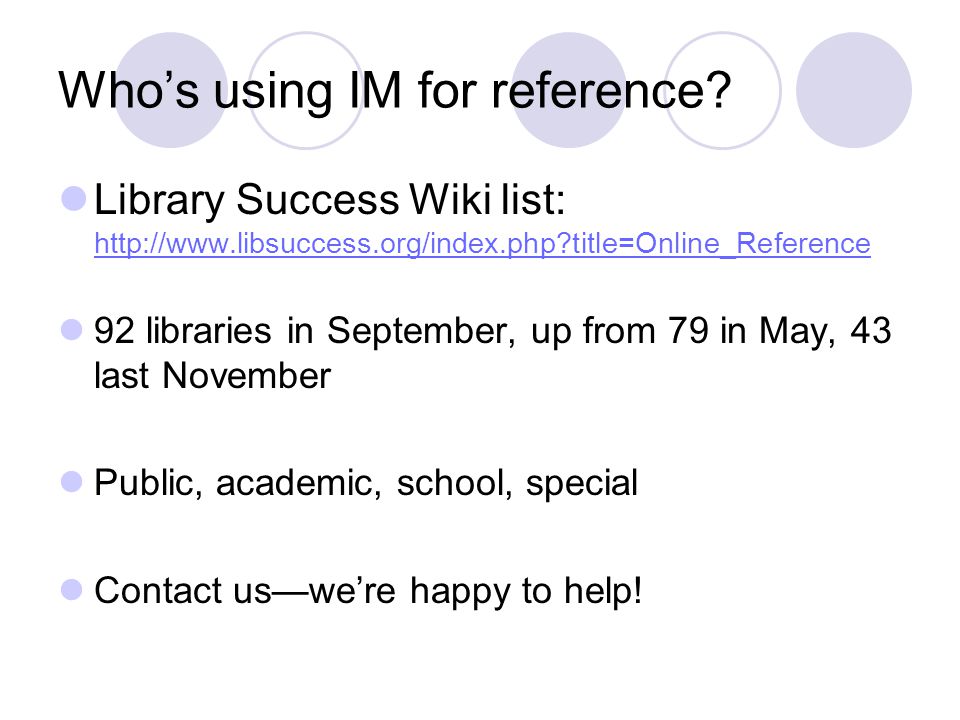Image resolution: width=960 pixels, height=720 pixels.
Task: Click the text "Contact us—we're happy to help!"
Action: (x=368, y=591)
